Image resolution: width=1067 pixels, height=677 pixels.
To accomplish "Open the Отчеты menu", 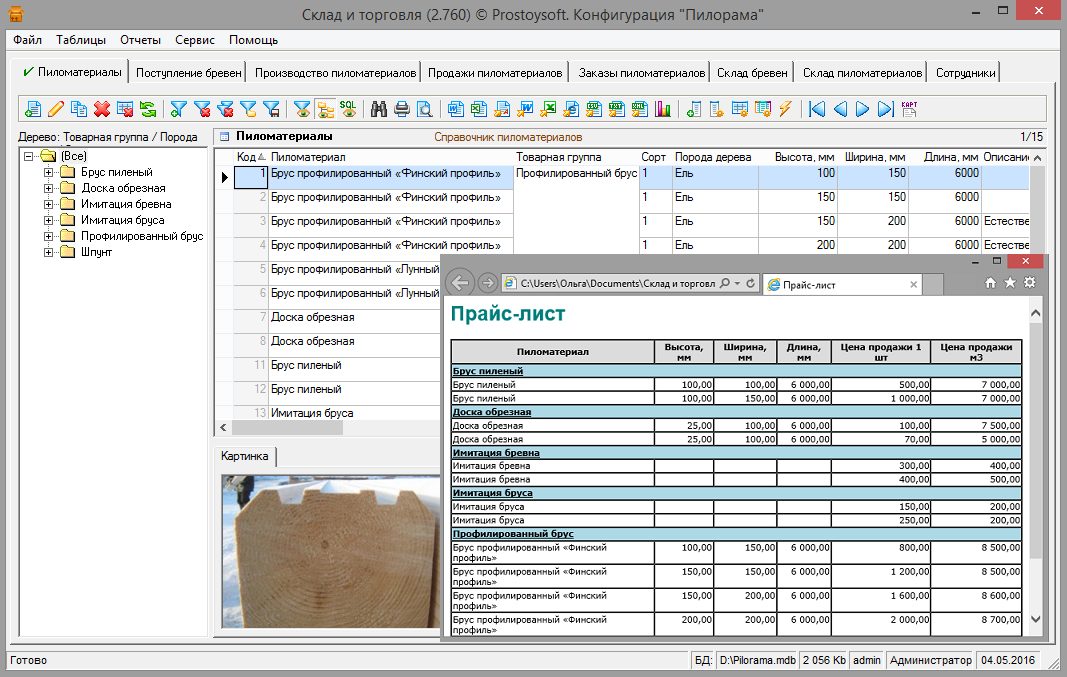I will click(140, 40).
